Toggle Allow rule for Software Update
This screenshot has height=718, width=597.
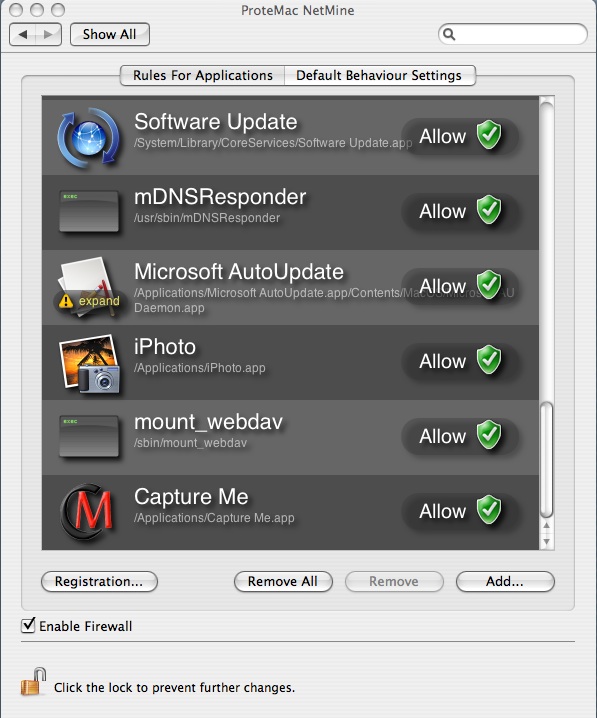click(460, 136)
